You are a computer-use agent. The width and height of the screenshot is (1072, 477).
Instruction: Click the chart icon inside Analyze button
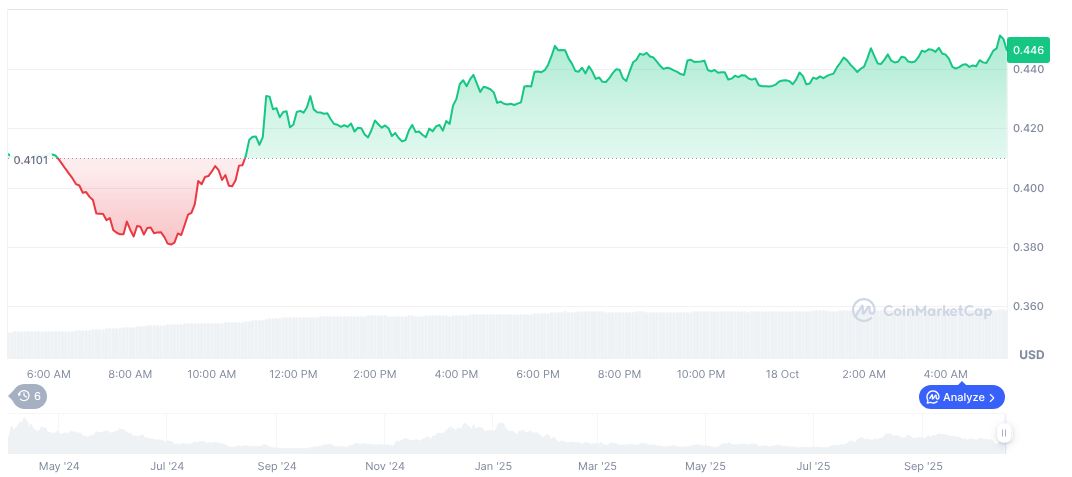(932, 397)
